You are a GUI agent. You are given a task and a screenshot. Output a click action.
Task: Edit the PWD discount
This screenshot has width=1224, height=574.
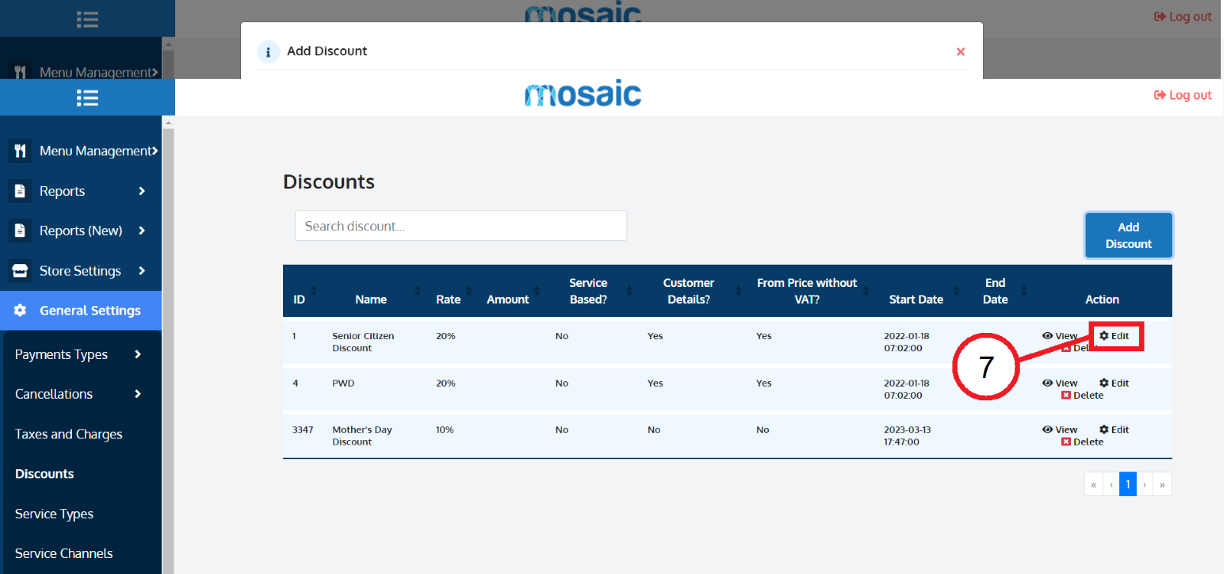(1114, 383)
